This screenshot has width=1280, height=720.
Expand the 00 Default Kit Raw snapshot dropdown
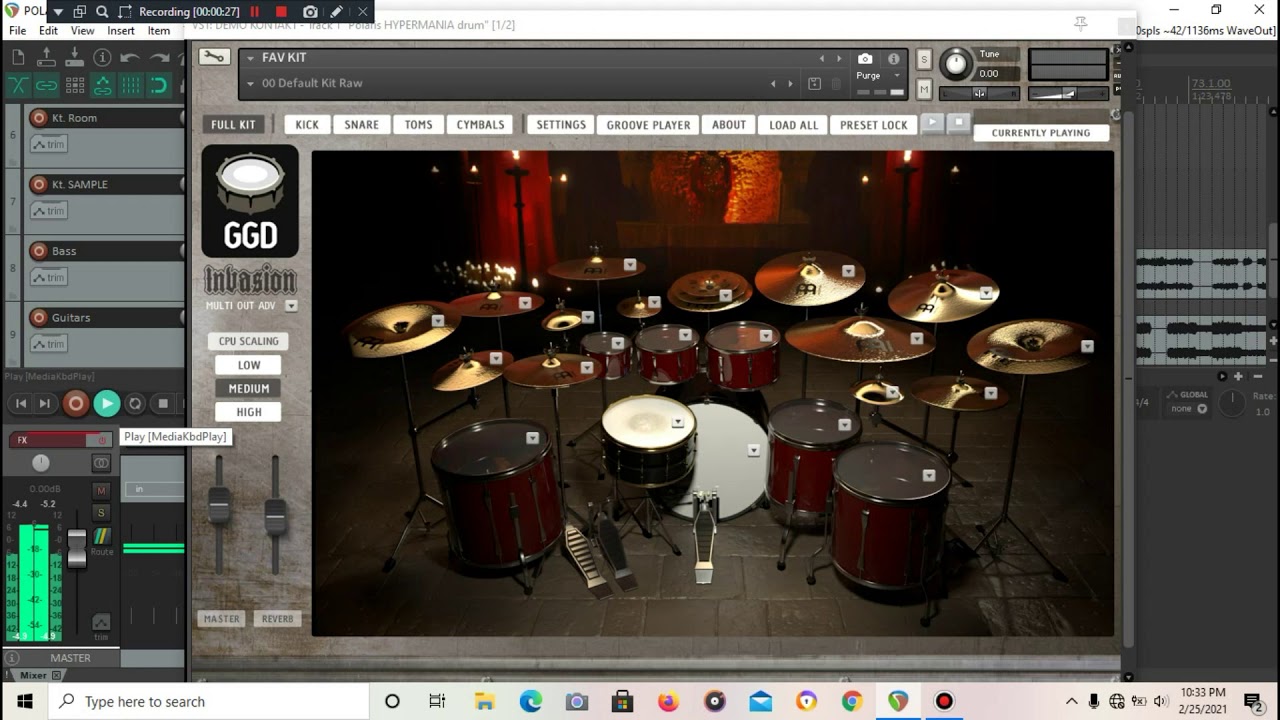(x=249, y=84)
